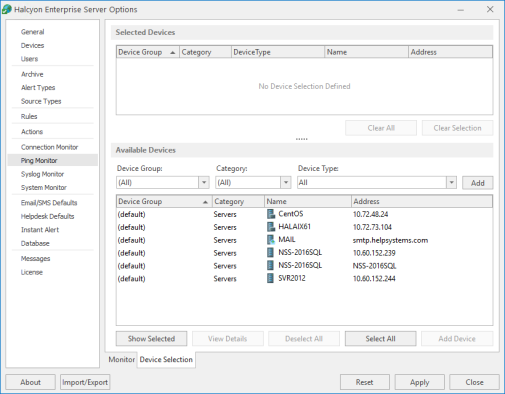Viewport: 505px width, 394px height.
Task: Click the NSS-2016SQL icon with address 10.60.152.239
Action: 271,252
